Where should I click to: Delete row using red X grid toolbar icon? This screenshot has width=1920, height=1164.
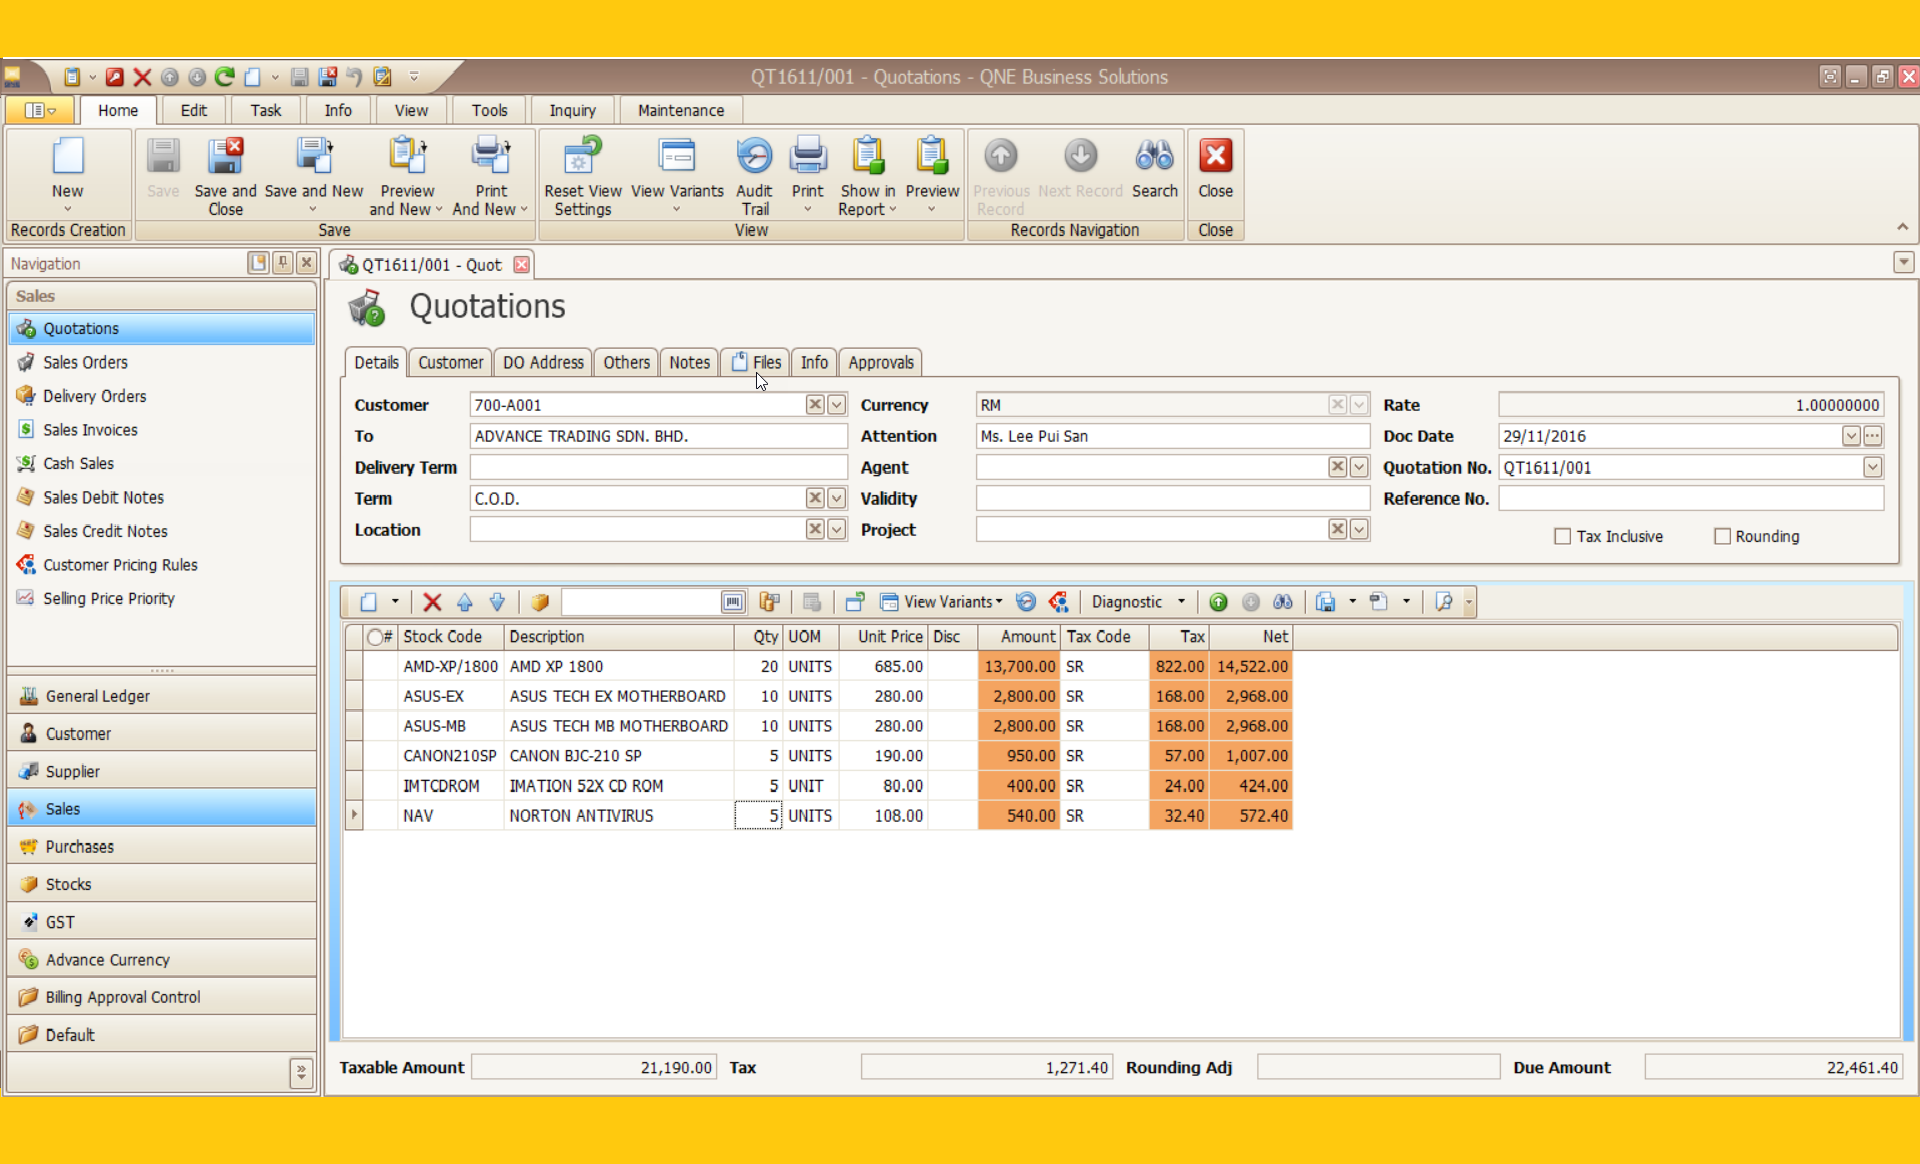point(432,602)
